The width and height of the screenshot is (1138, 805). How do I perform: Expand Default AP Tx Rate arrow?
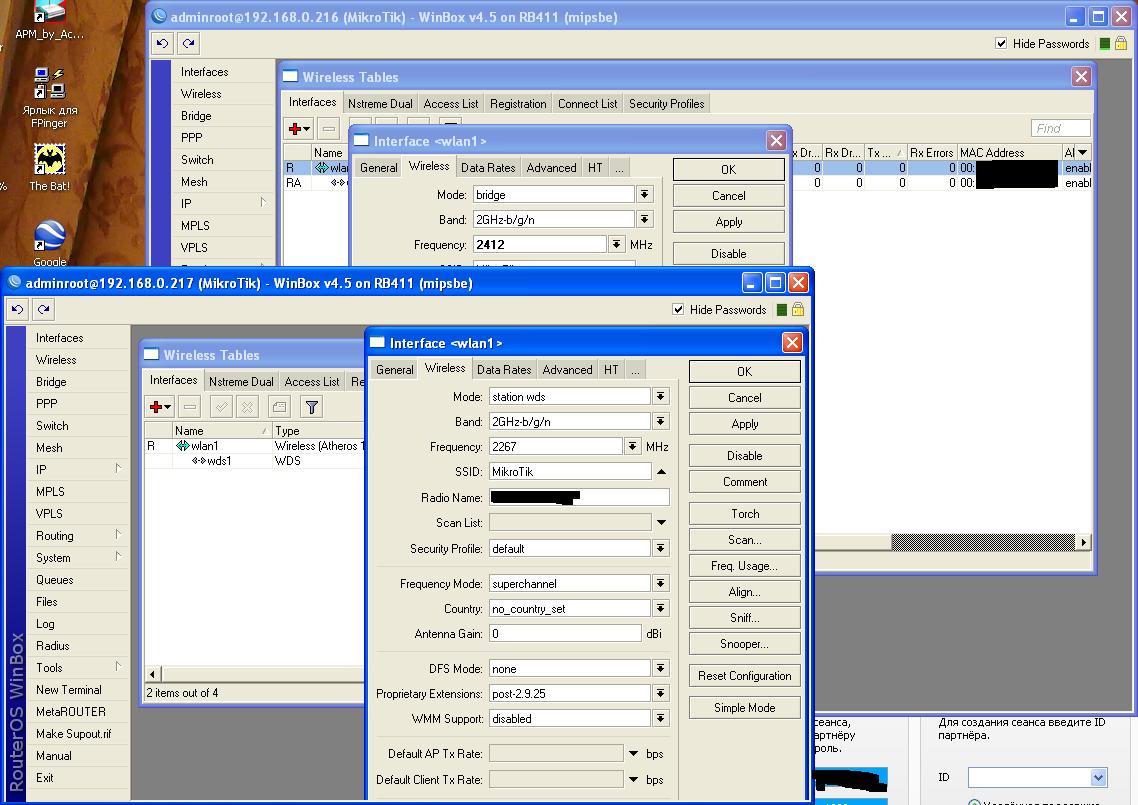pos(634,753)
